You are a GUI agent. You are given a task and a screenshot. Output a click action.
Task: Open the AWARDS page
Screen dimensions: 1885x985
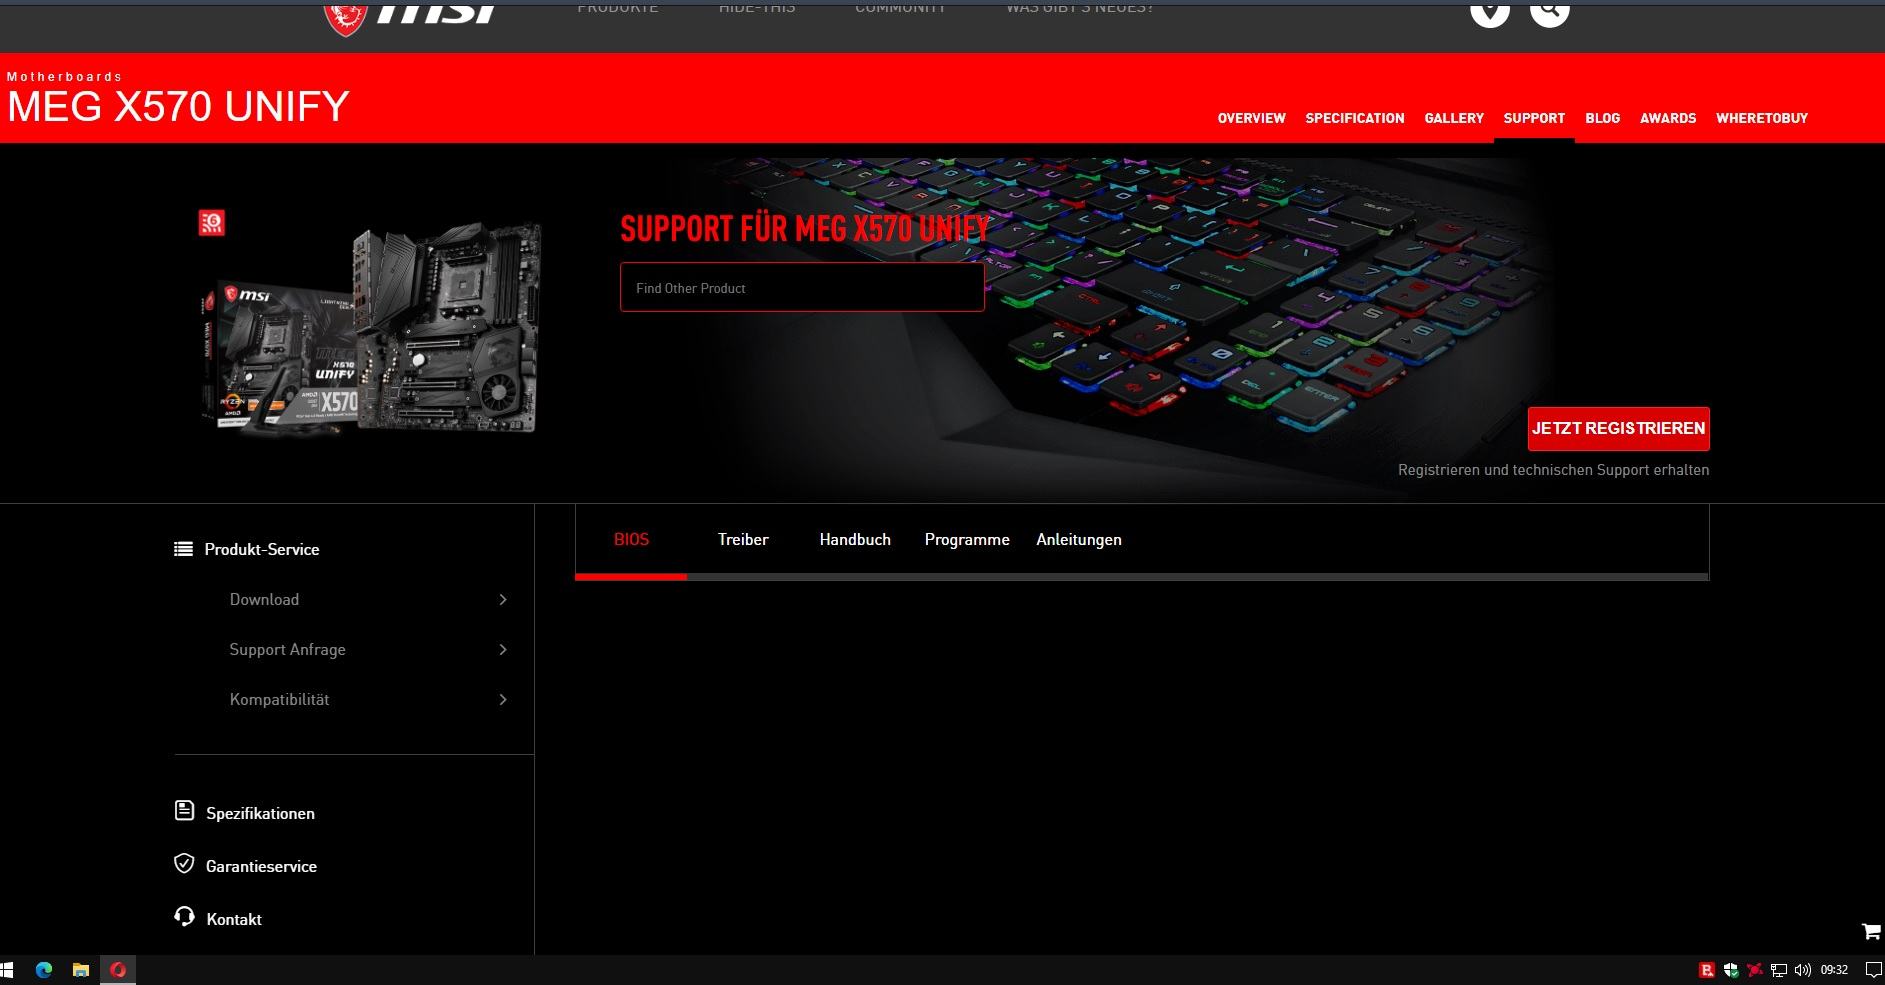(x=1668, y=118)
